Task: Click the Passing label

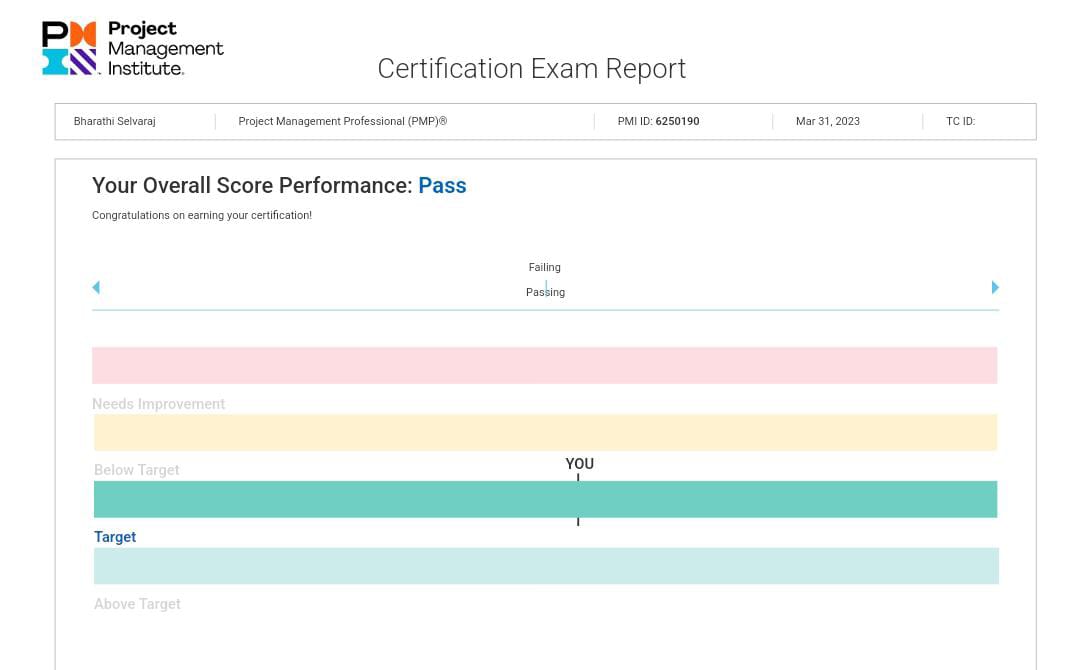Action: click(x=546, y=292)
